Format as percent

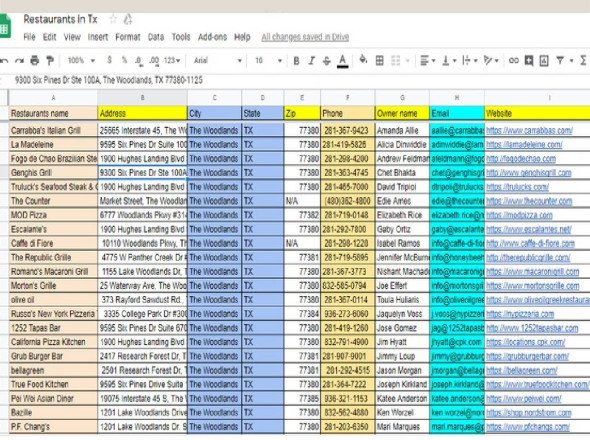click(124, 60)
